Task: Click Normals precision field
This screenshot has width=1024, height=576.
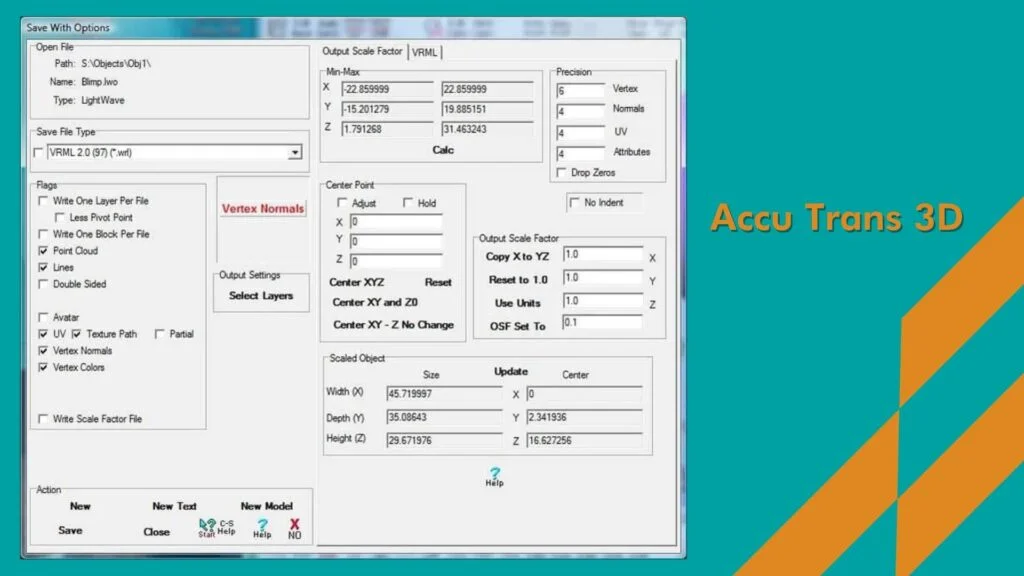Action: pos(580,112)
